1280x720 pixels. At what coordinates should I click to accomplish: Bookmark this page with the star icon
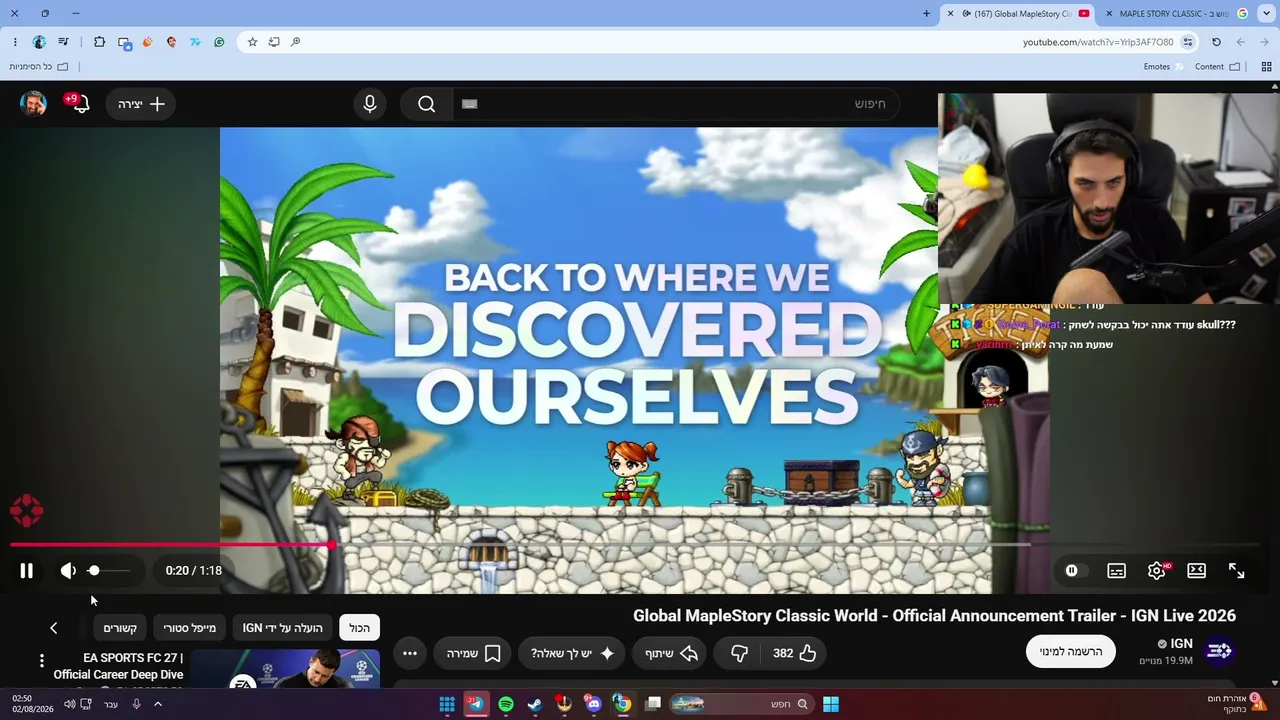pyautogui.click(x=252, y=42)
